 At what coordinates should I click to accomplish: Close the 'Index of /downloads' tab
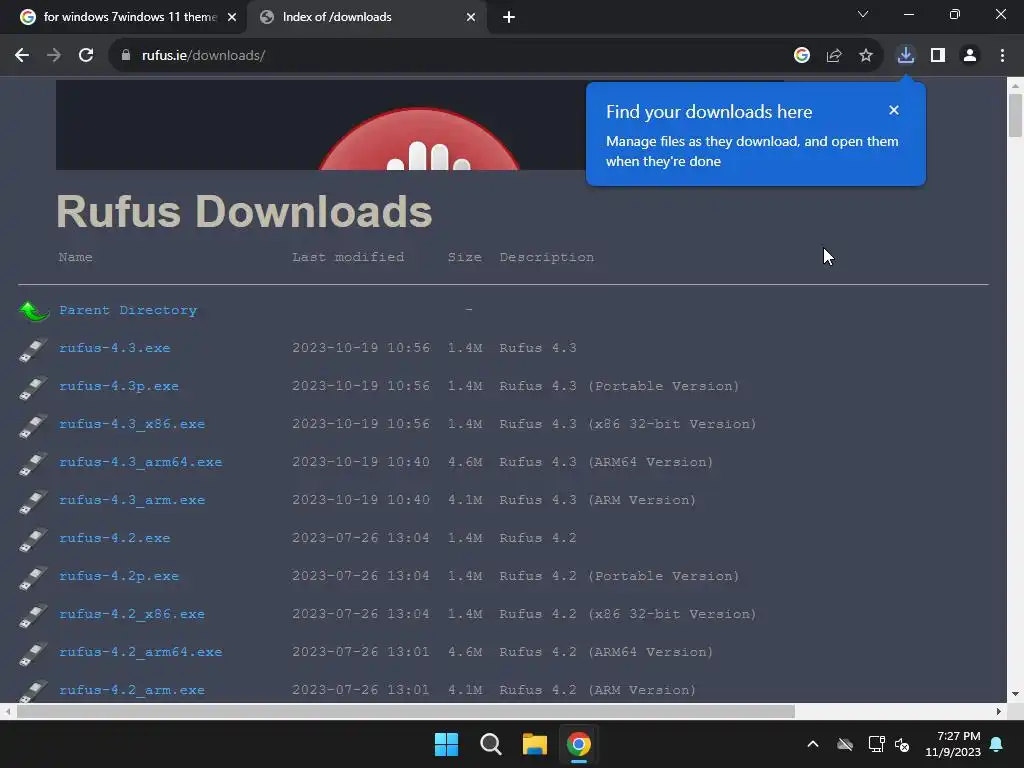[471, 17]
